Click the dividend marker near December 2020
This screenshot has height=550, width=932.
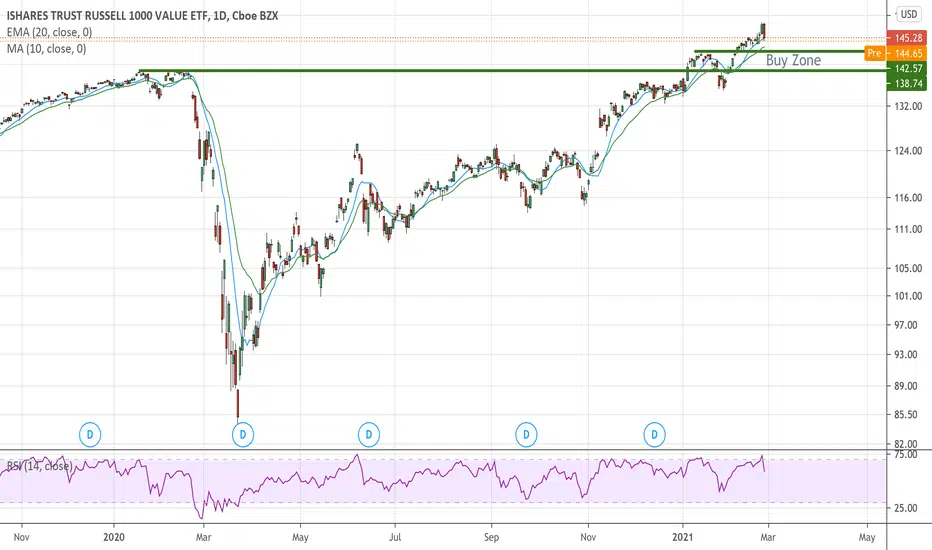point(654,435)
